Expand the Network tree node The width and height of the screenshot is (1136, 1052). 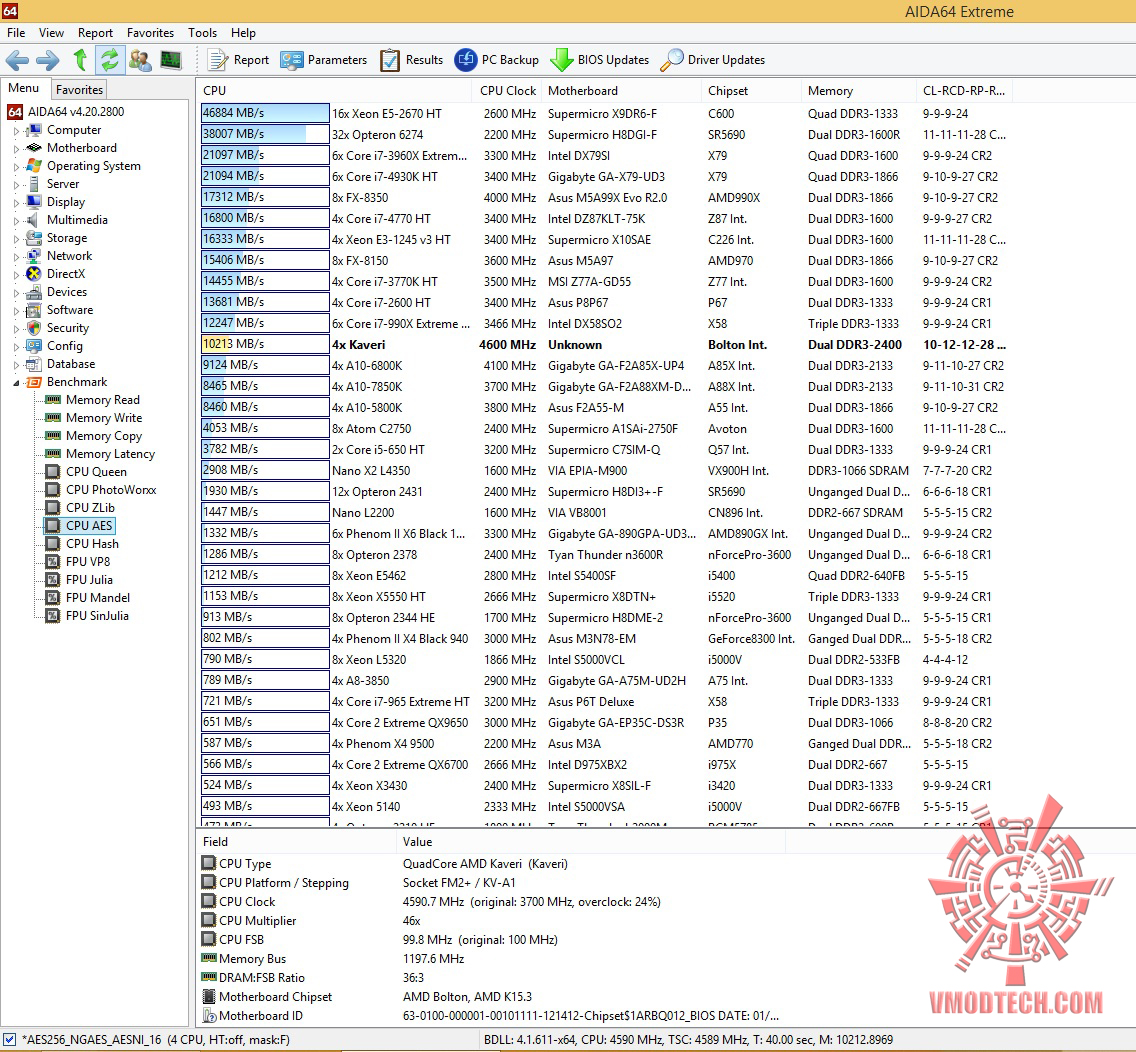click(x=17, y=256)
